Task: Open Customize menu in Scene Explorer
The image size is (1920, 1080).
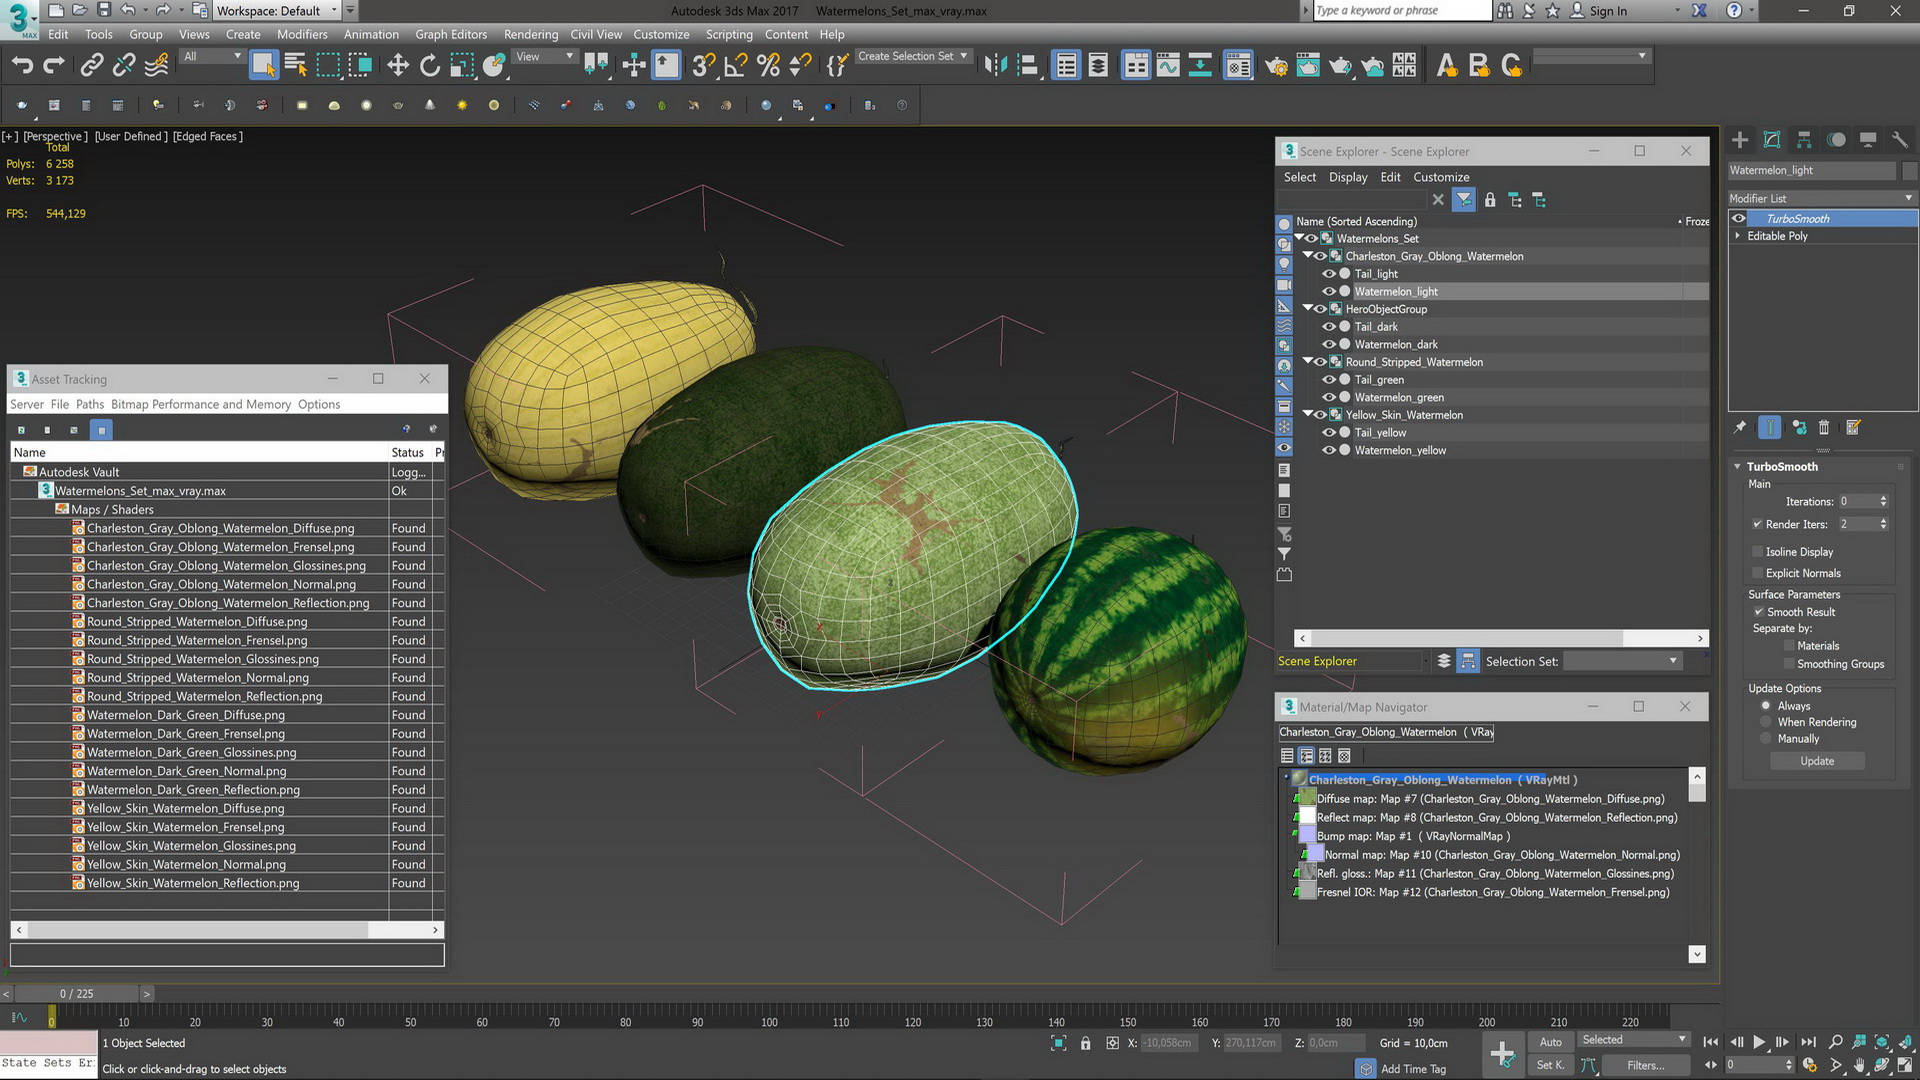Action: pyautogui.click(x=1441, y=177)
